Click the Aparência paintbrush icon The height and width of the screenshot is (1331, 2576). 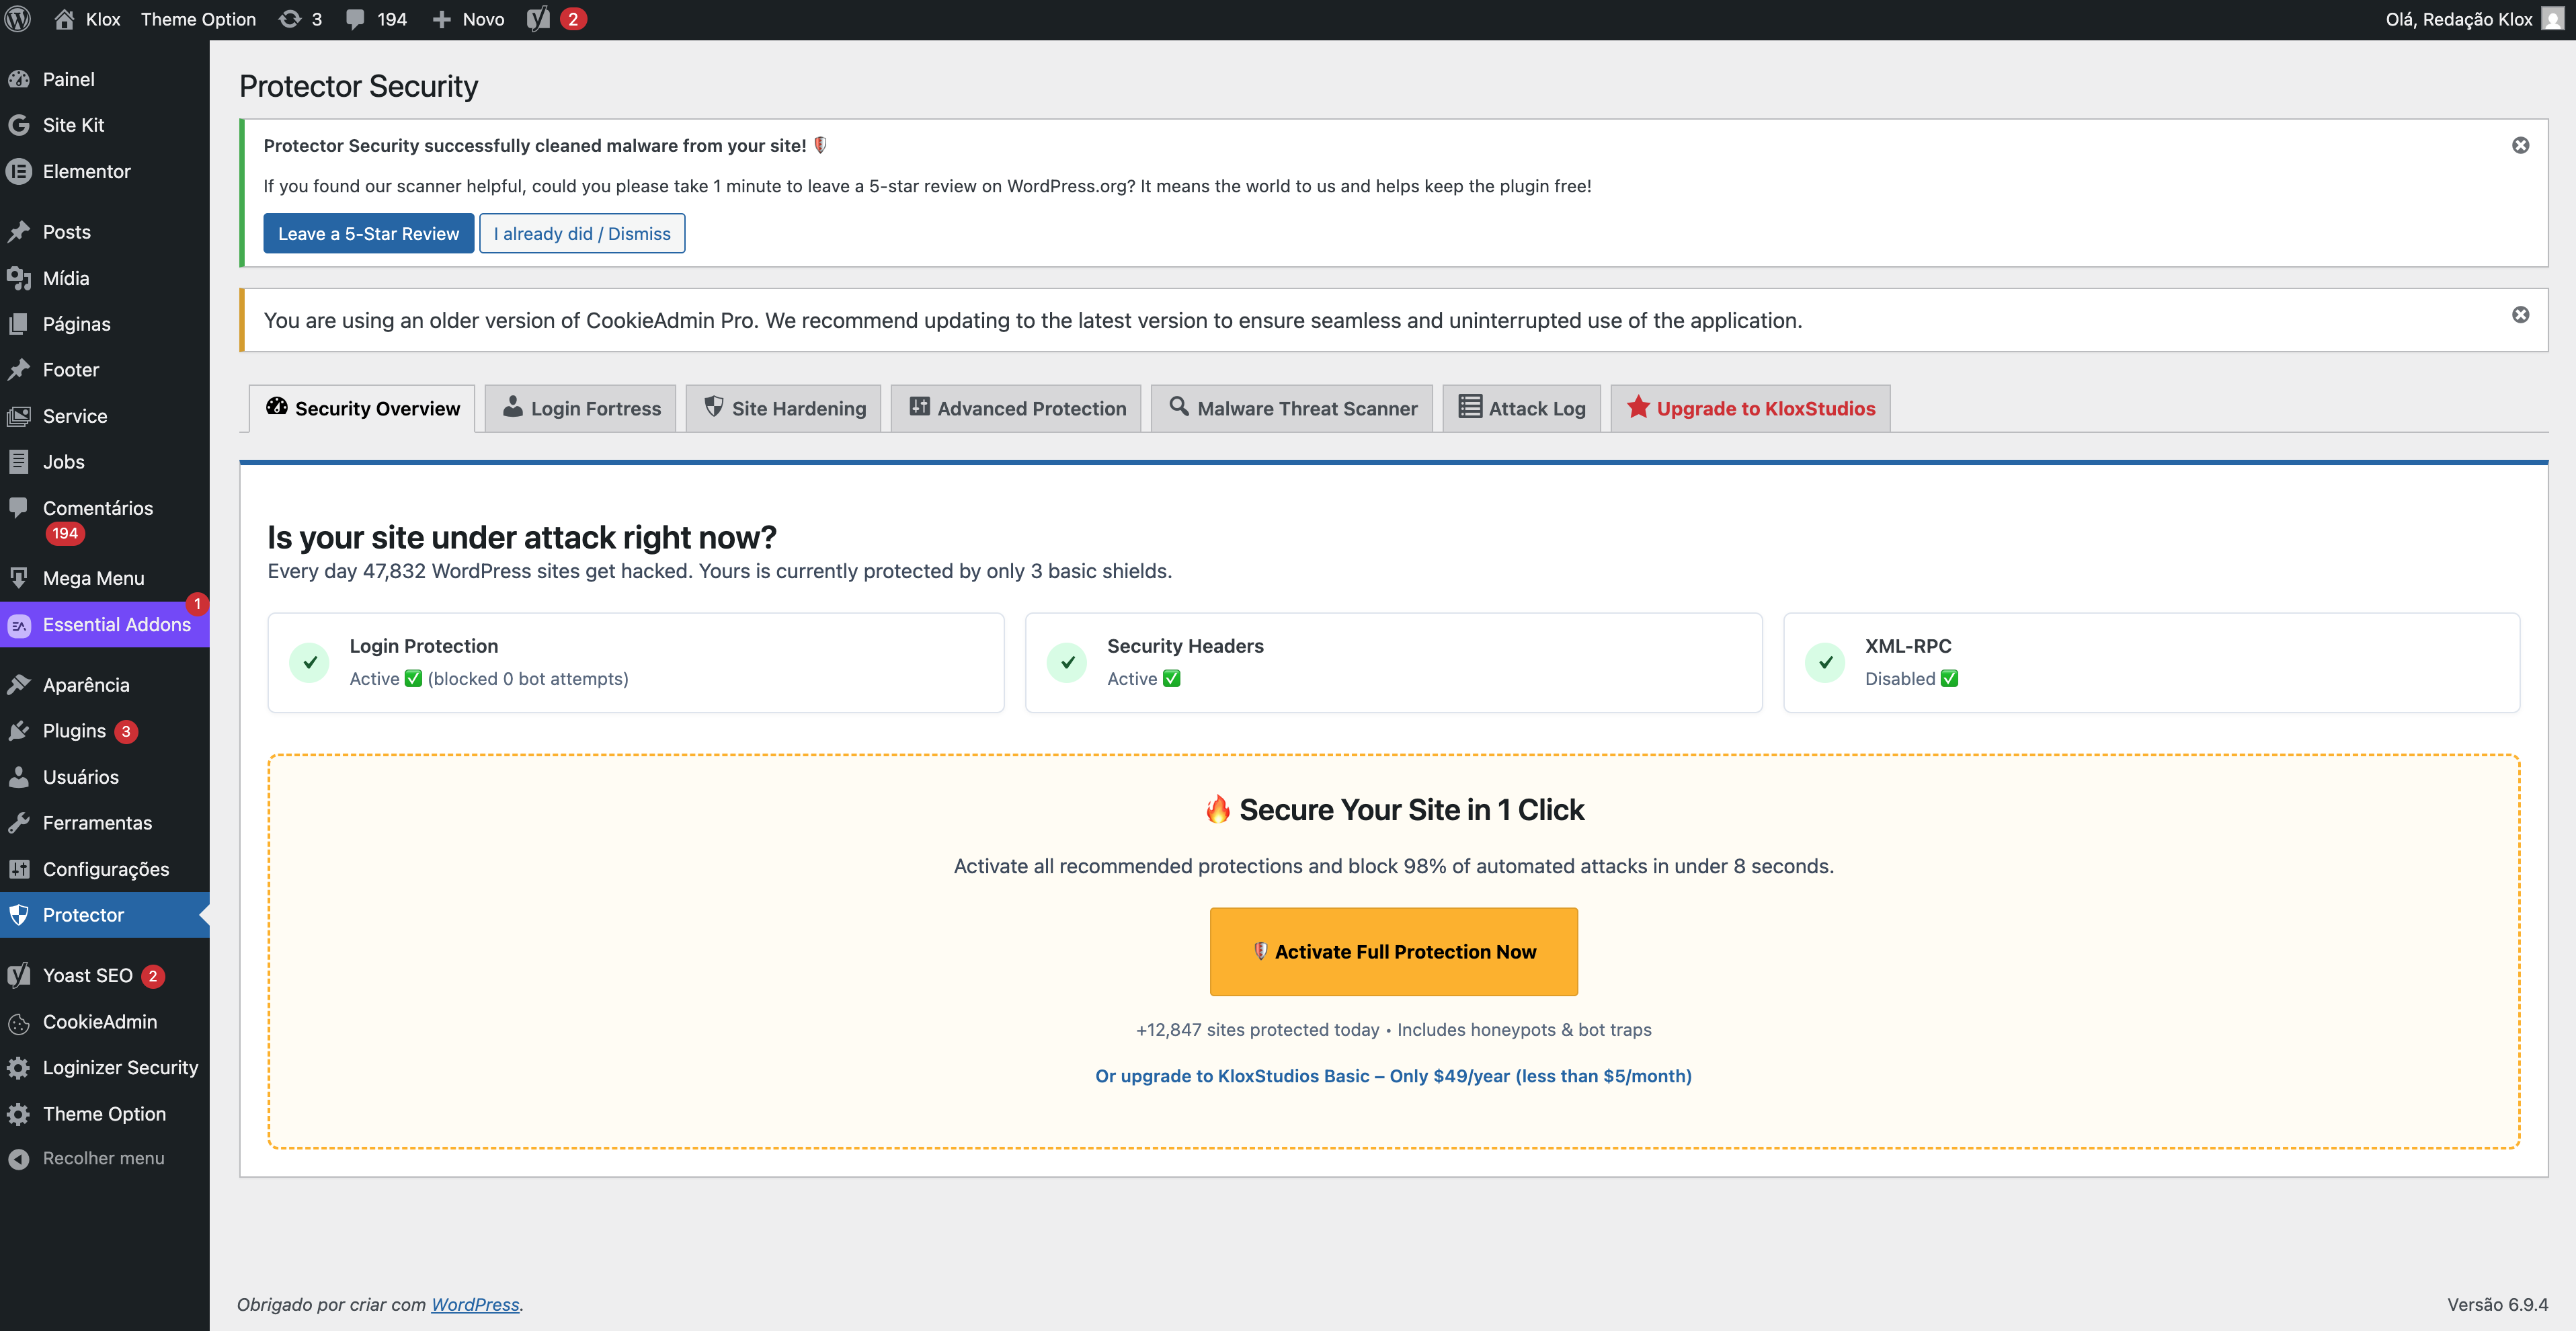19,685
